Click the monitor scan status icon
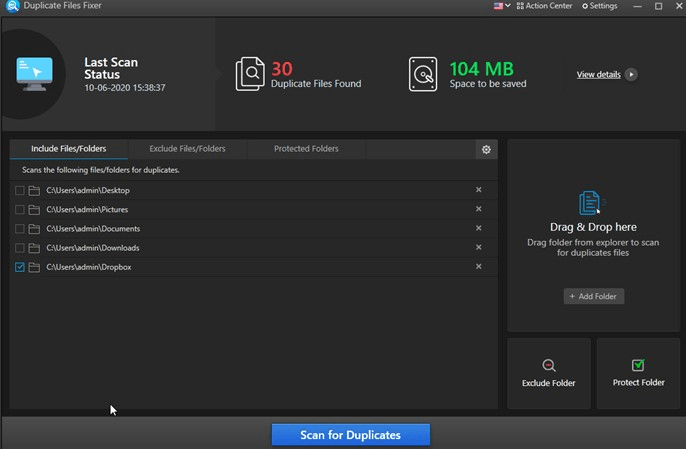 [x=34, y=74]
